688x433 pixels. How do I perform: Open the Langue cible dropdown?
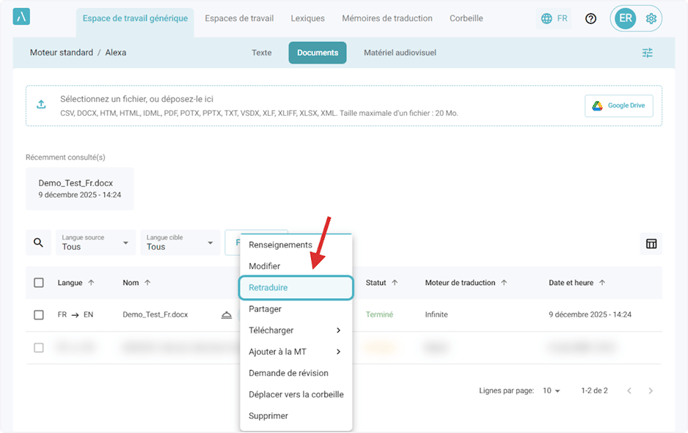click(x=181, y=243)
